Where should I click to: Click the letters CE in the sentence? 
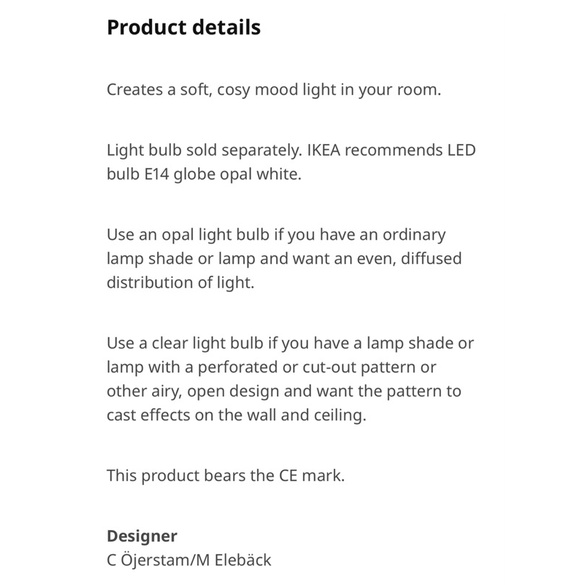(x=288, y=476)
